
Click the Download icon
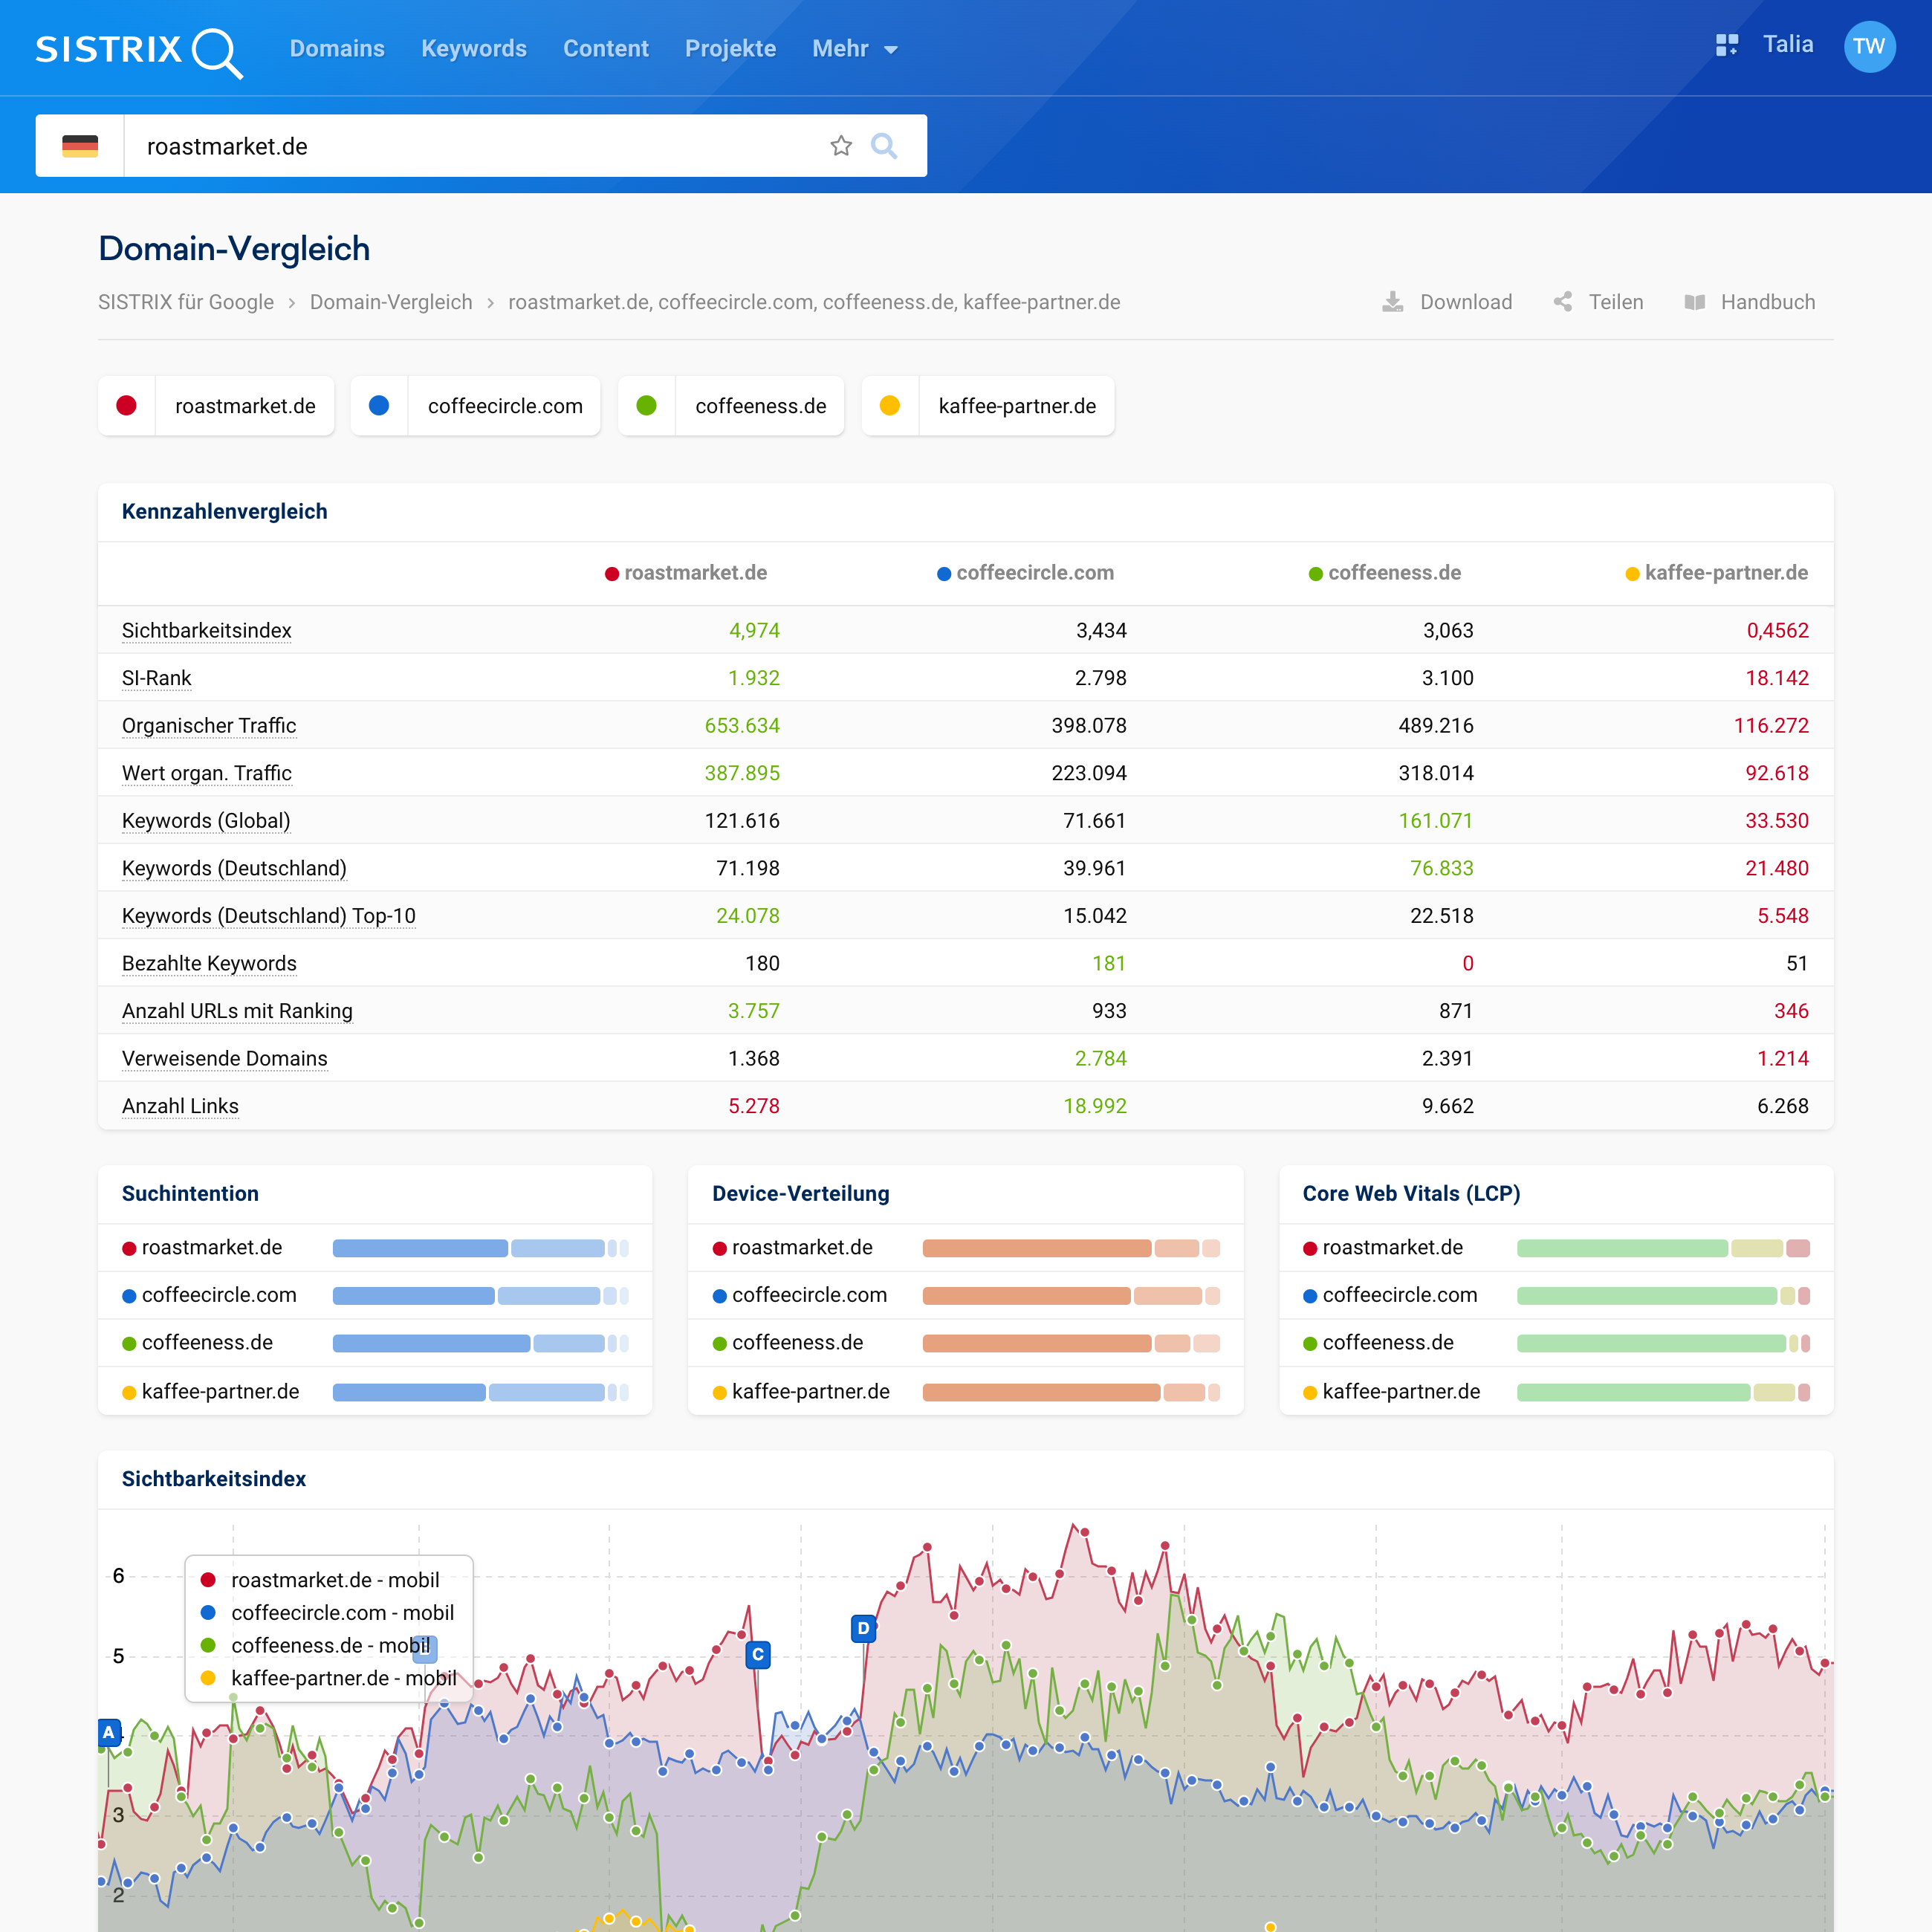[x=1392, y=302]
